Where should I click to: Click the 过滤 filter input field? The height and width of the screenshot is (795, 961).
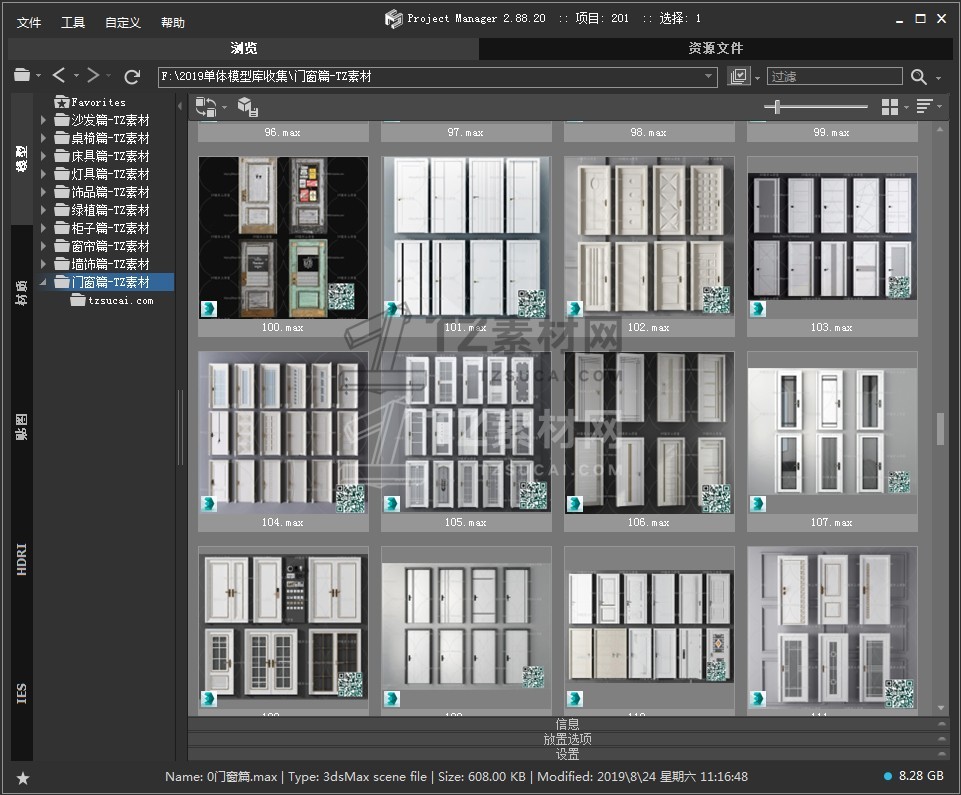(834, 76)
